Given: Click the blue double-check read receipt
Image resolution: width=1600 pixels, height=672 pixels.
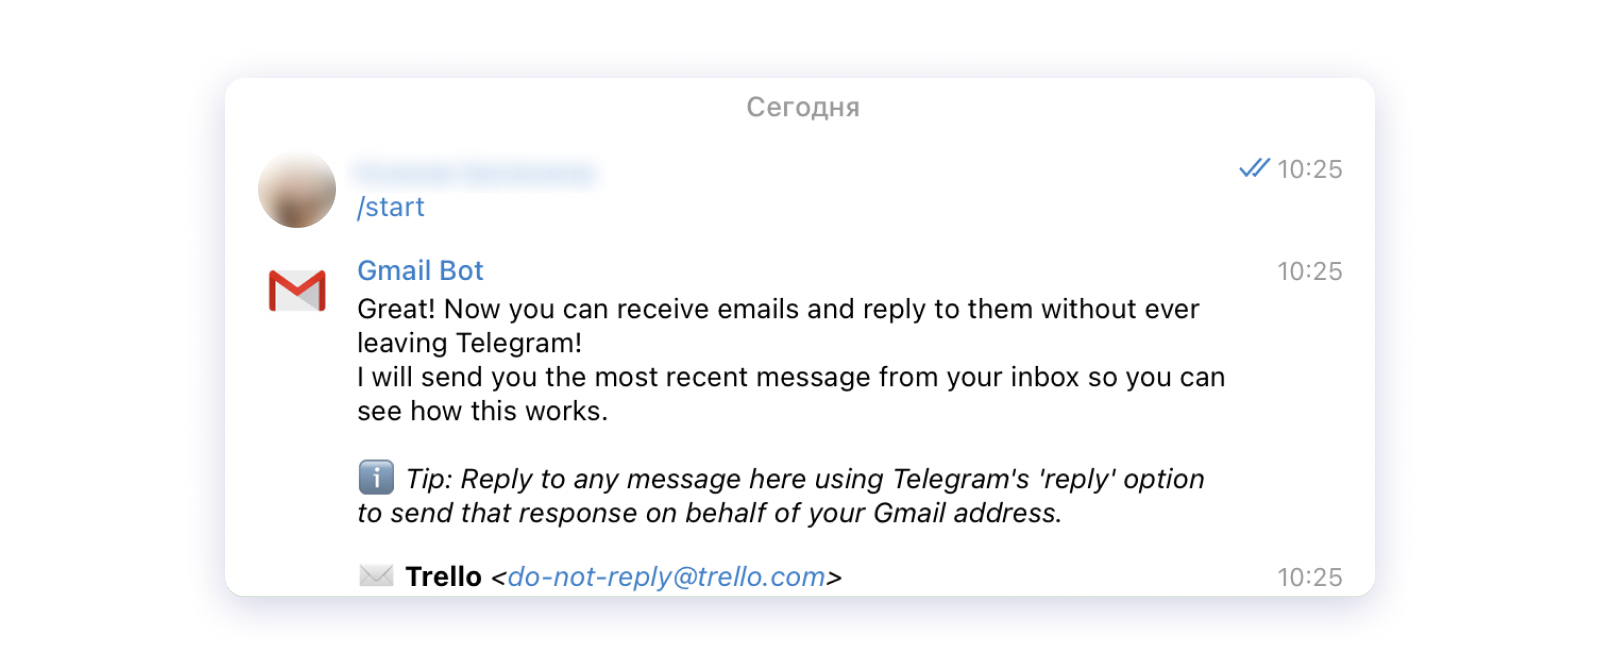Looking at the screenshot, I should 1254,168.
